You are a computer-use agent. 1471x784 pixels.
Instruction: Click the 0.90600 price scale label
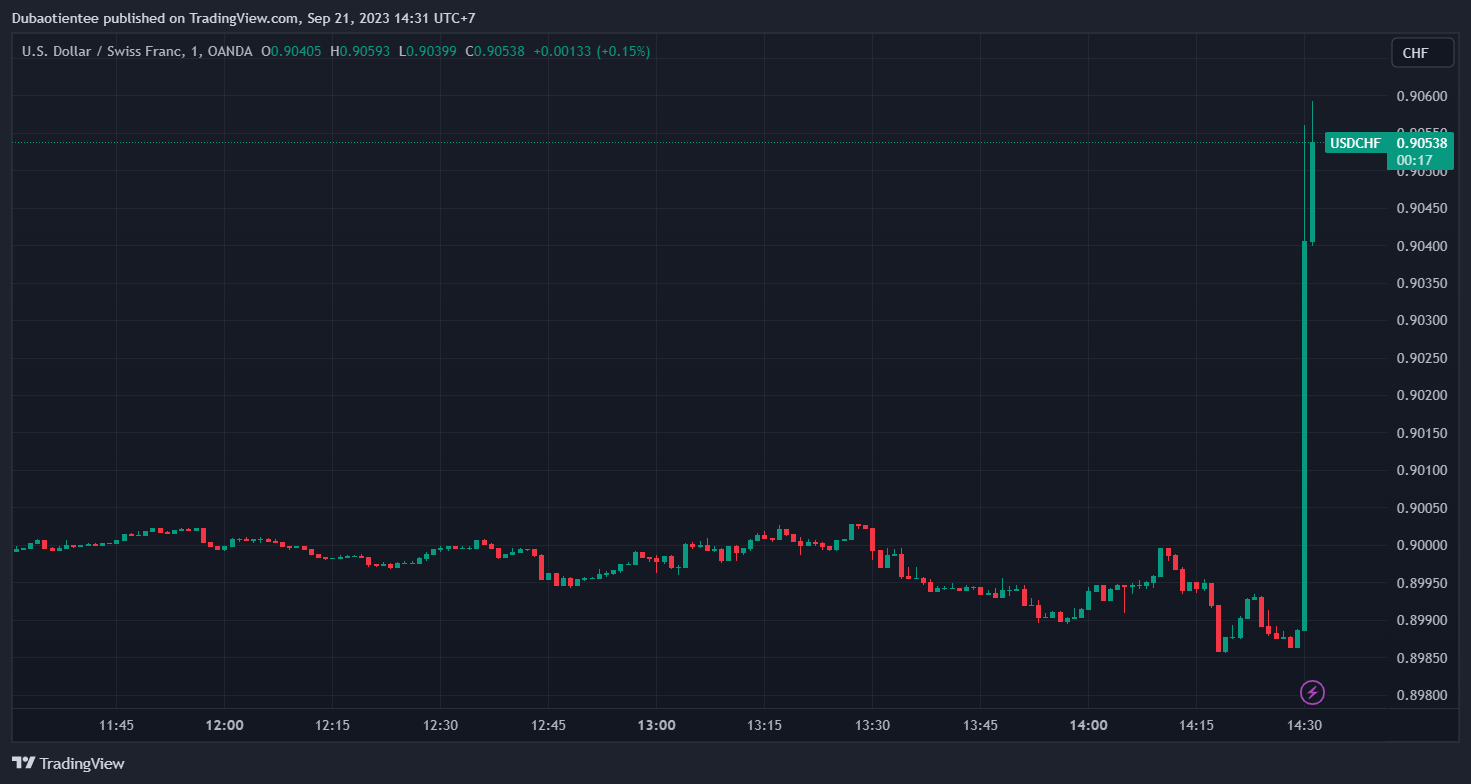1421,96
